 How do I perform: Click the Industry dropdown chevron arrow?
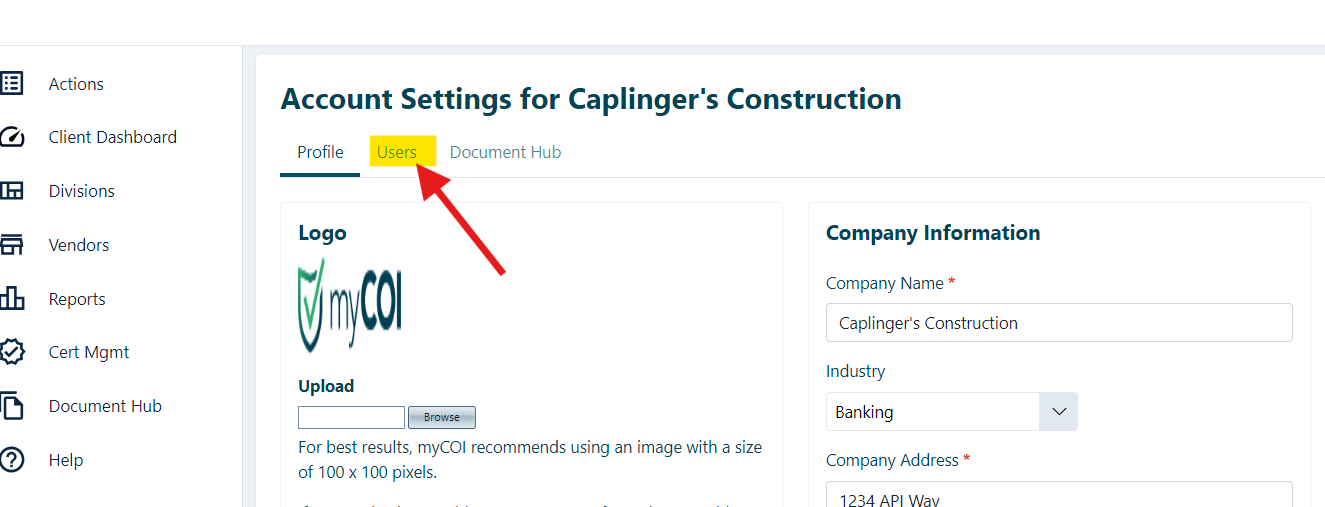[x=1059, y=412]
